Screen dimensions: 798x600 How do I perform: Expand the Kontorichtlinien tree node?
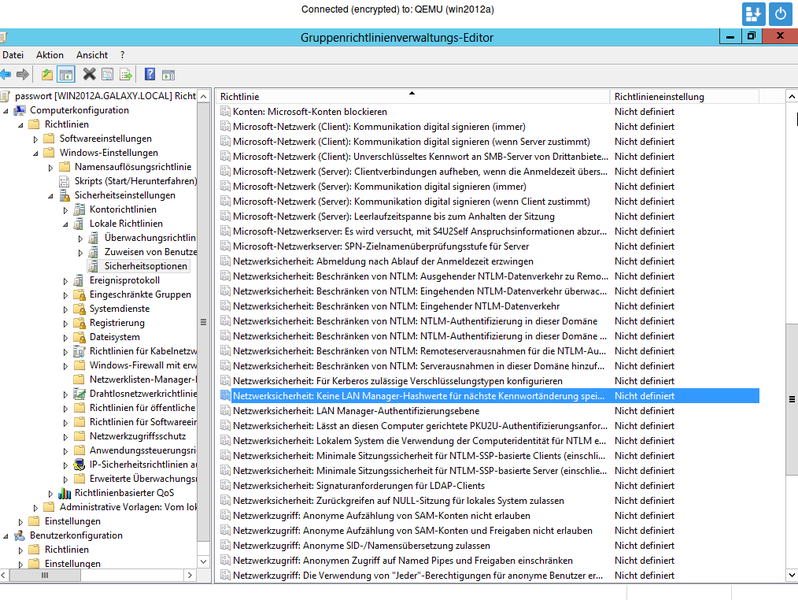click(x=66, y=210)
